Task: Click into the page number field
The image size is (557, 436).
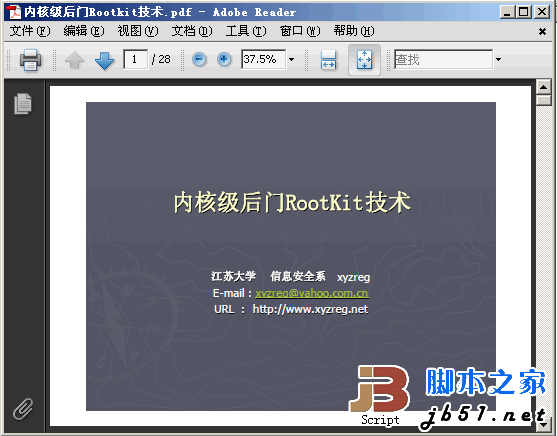Action: point(135,59)
